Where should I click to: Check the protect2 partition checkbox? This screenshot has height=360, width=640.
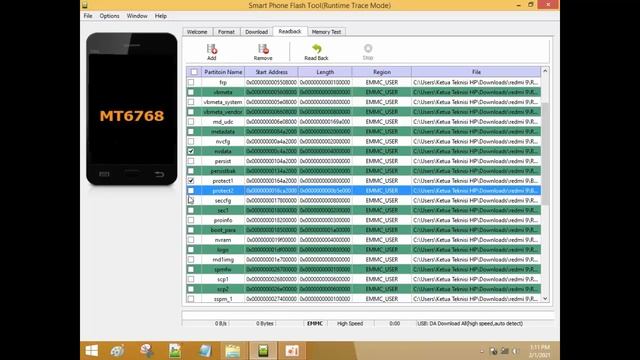click(191, 190)
